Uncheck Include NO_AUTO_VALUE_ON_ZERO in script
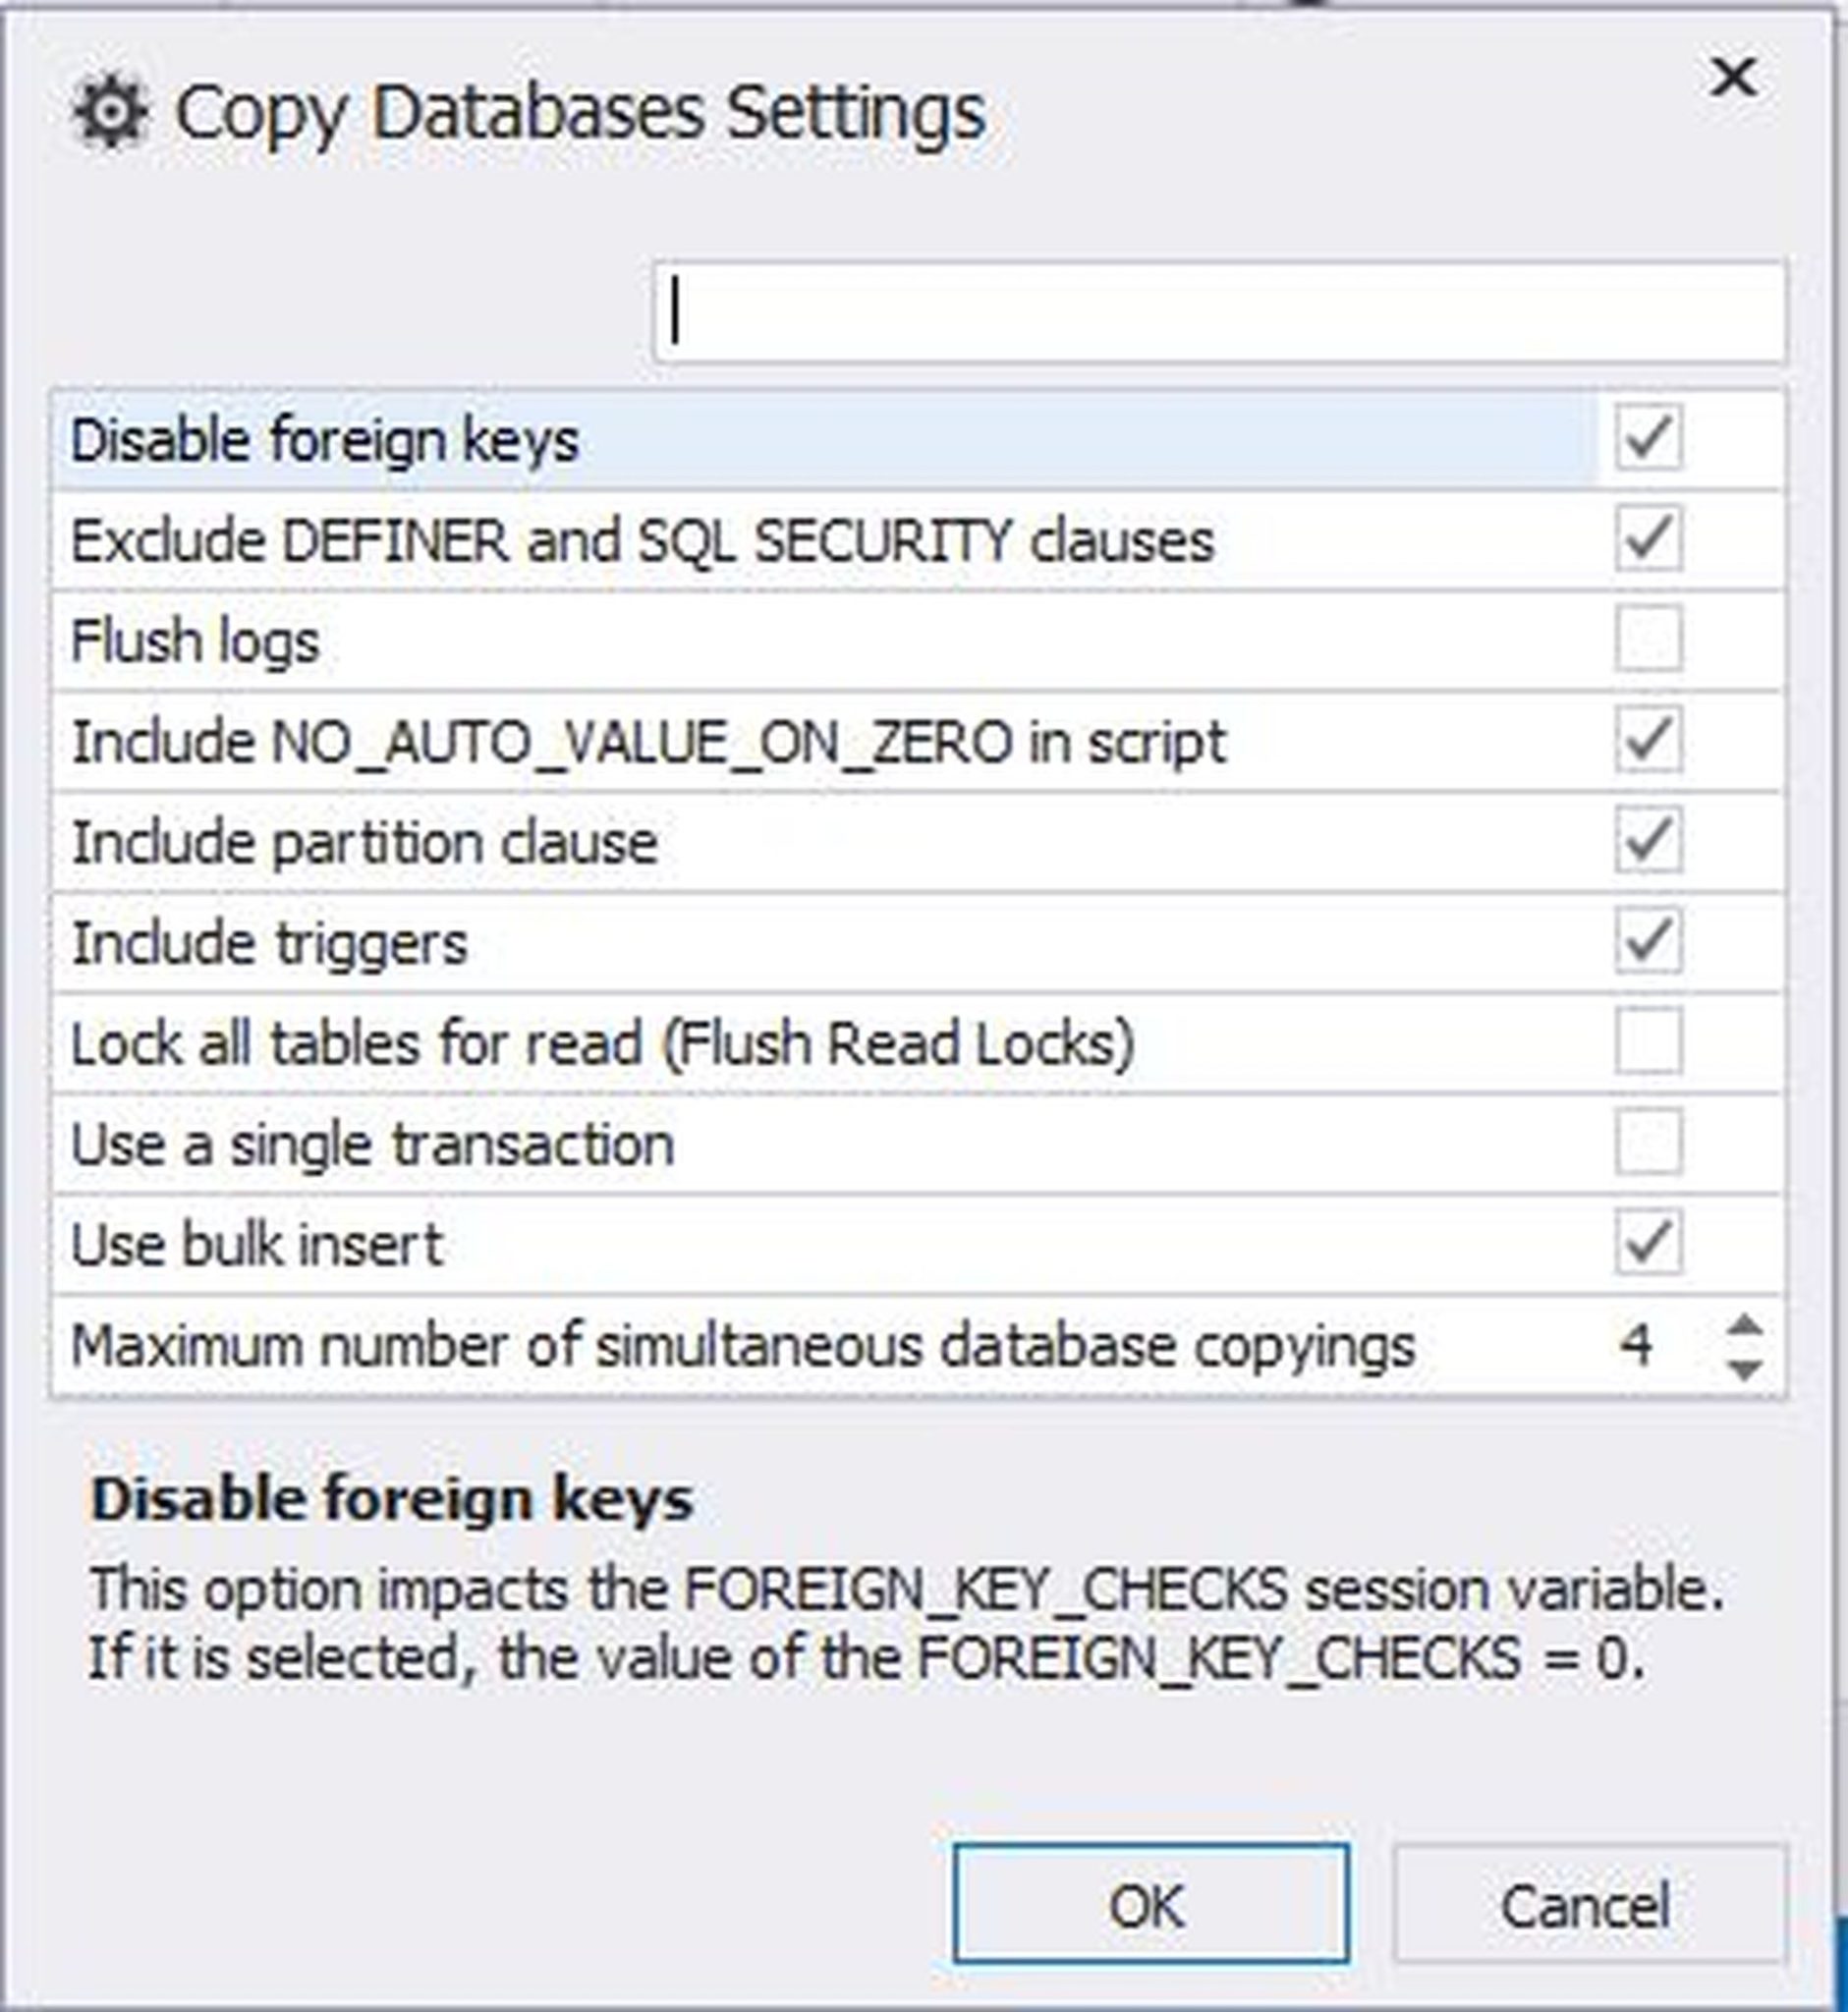This screenshot has width=1848, height=2012. pos(1650,740)
